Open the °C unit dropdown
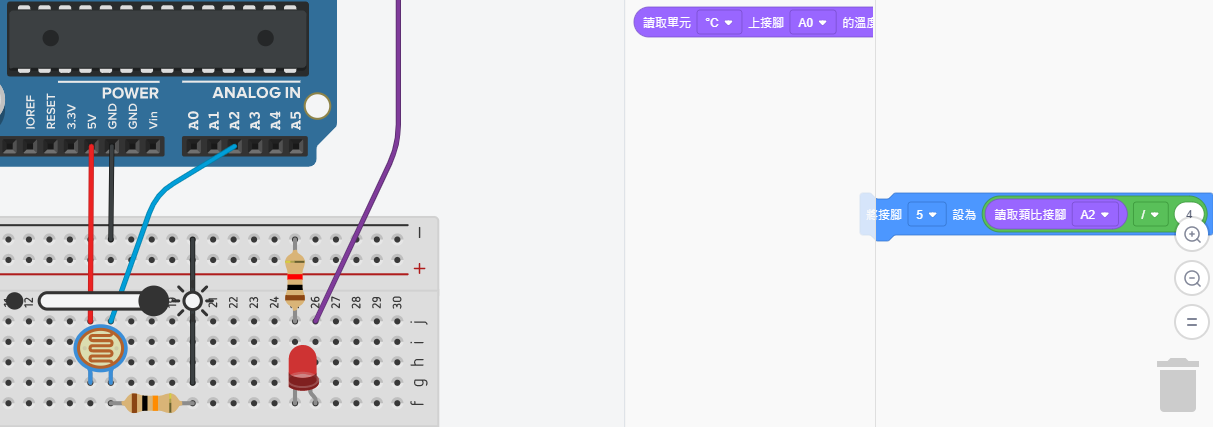Image resolution: width=1213 pixels, height=427 pixels. pos(719,22)
